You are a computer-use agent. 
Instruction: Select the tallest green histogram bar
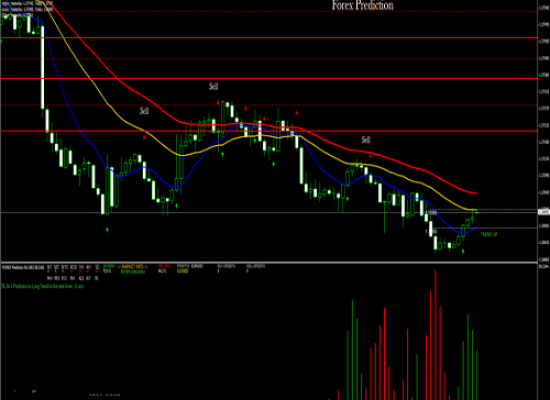(x=352, y=349)
